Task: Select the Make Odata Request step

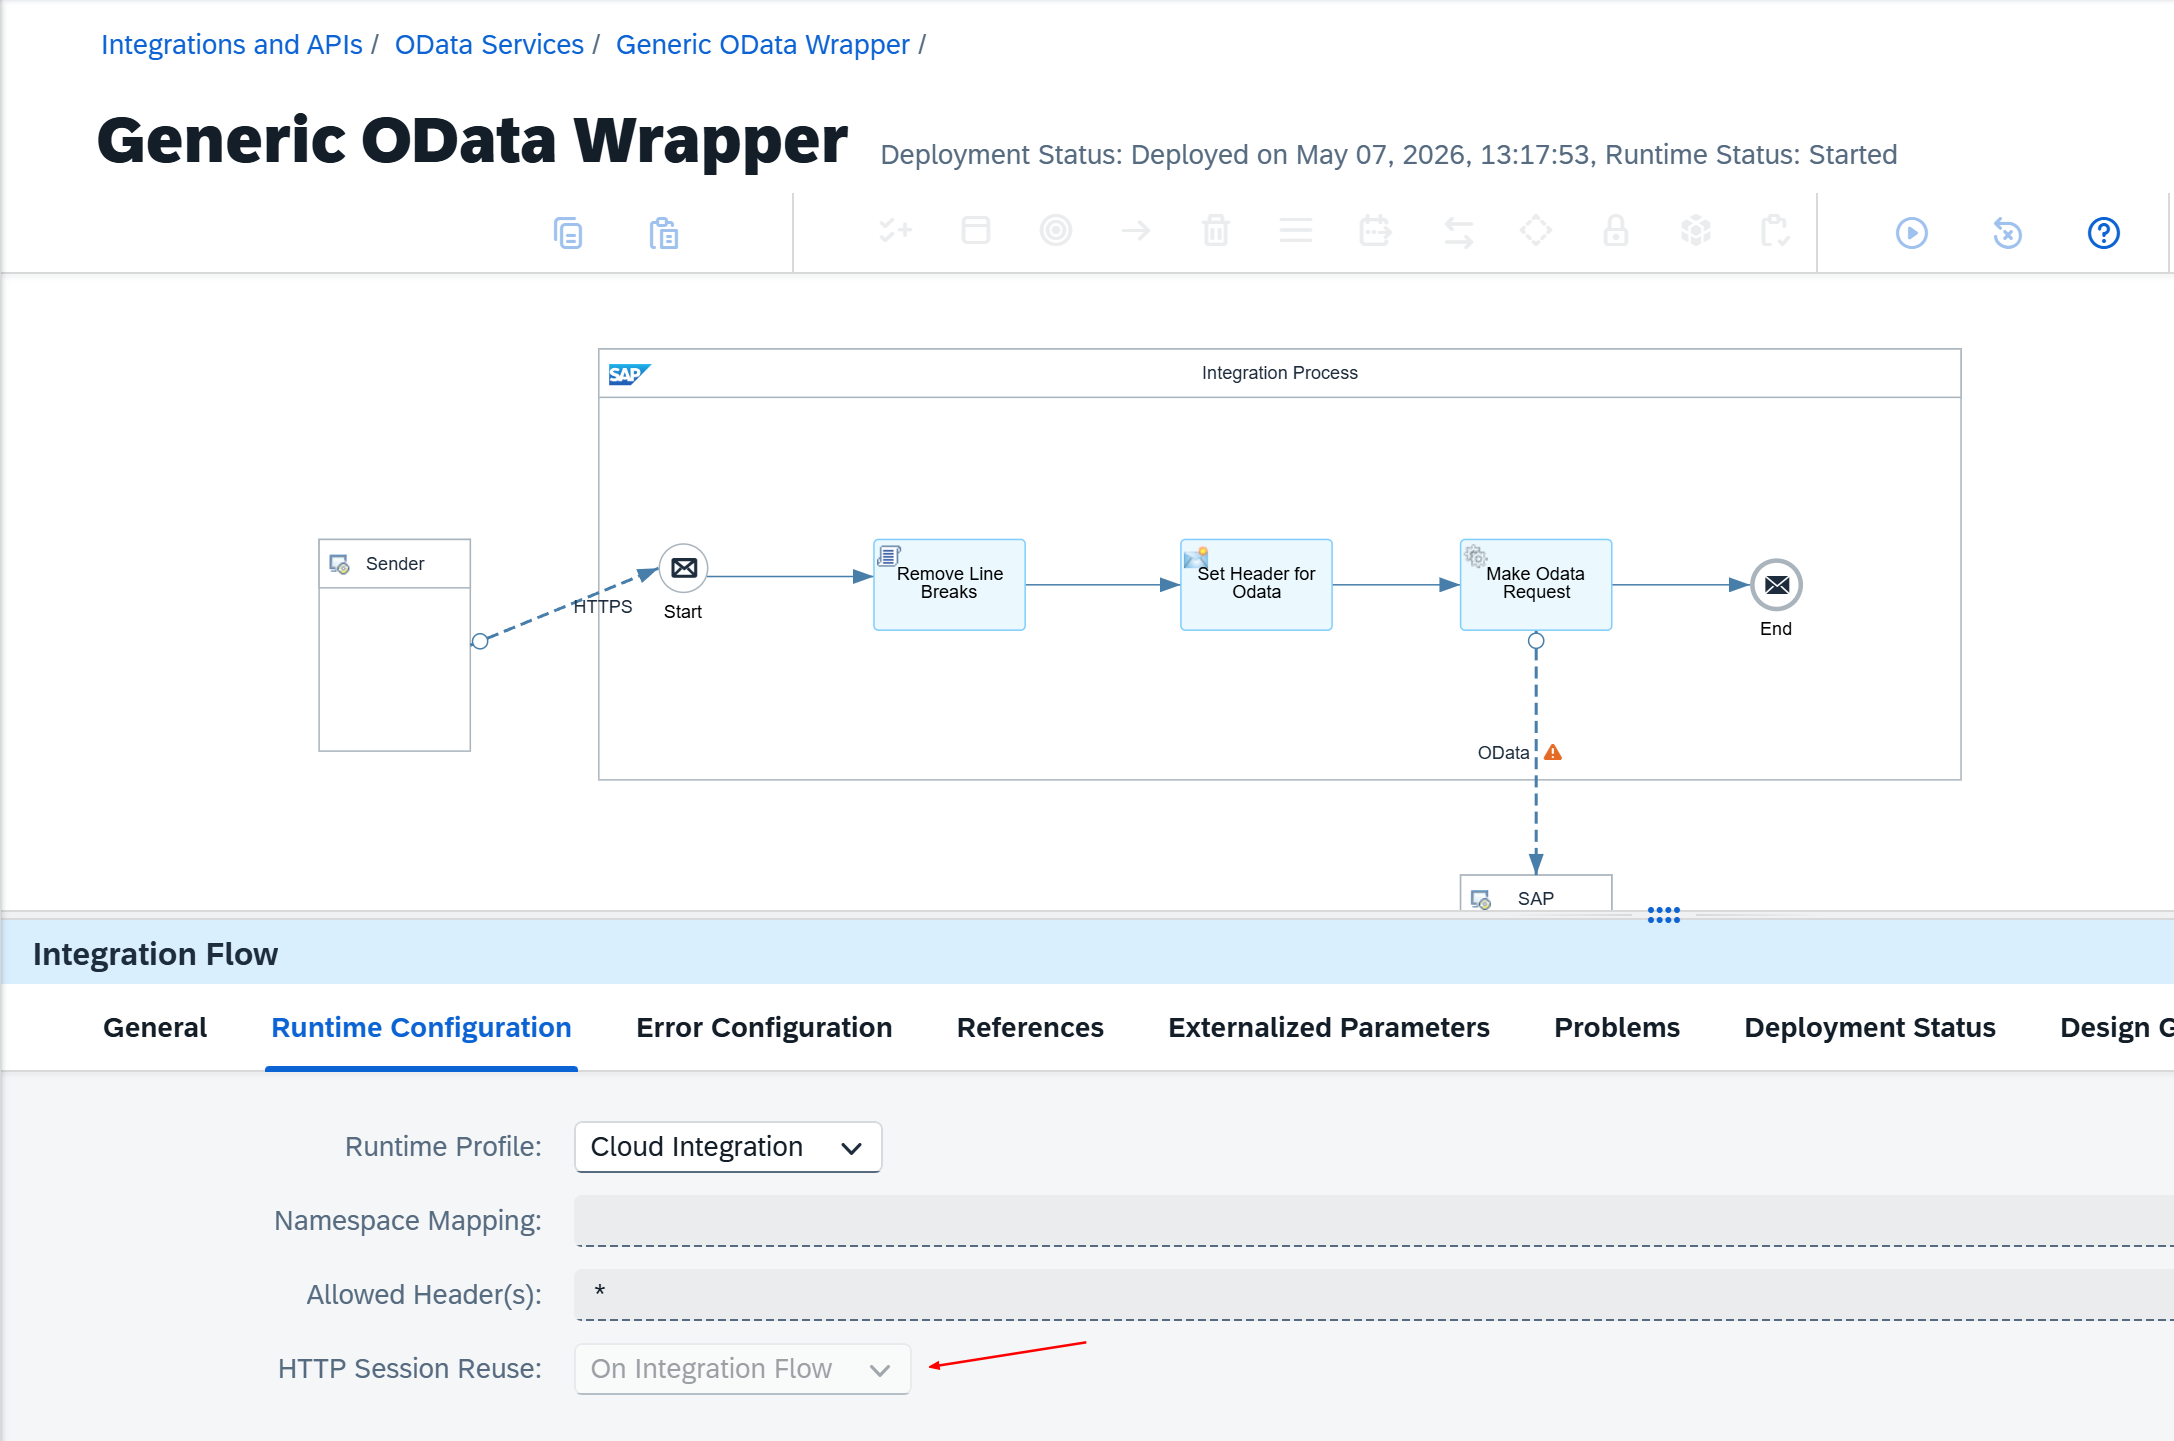Action: [1536, 585]
